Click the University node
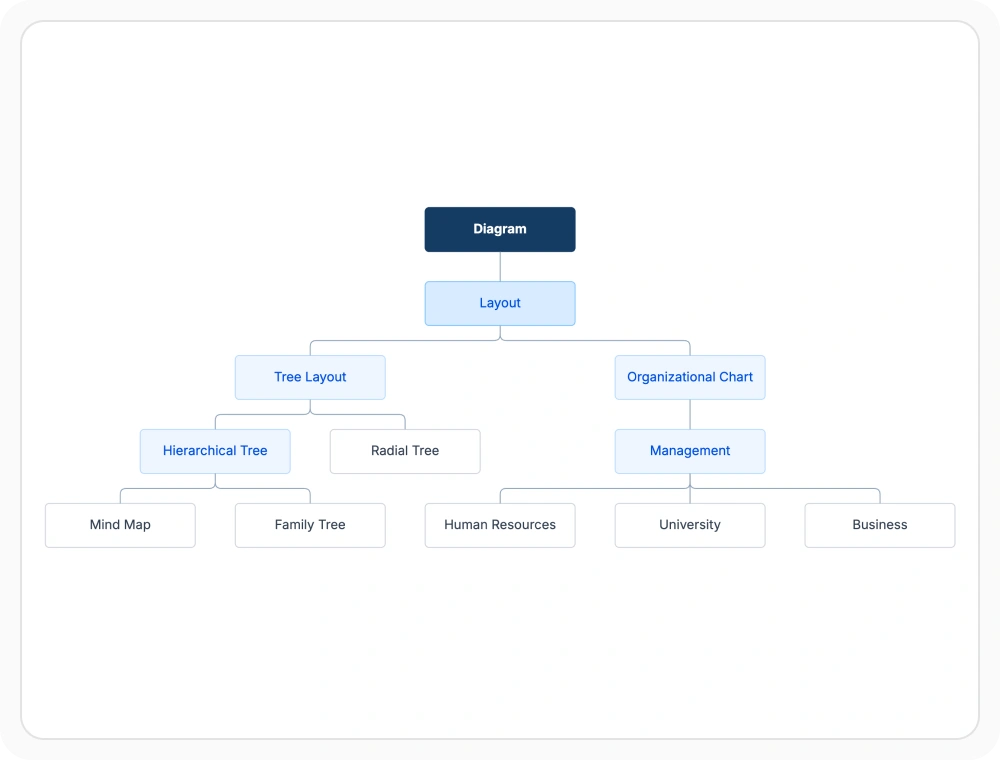1000x760 pixels. point(690,525)
